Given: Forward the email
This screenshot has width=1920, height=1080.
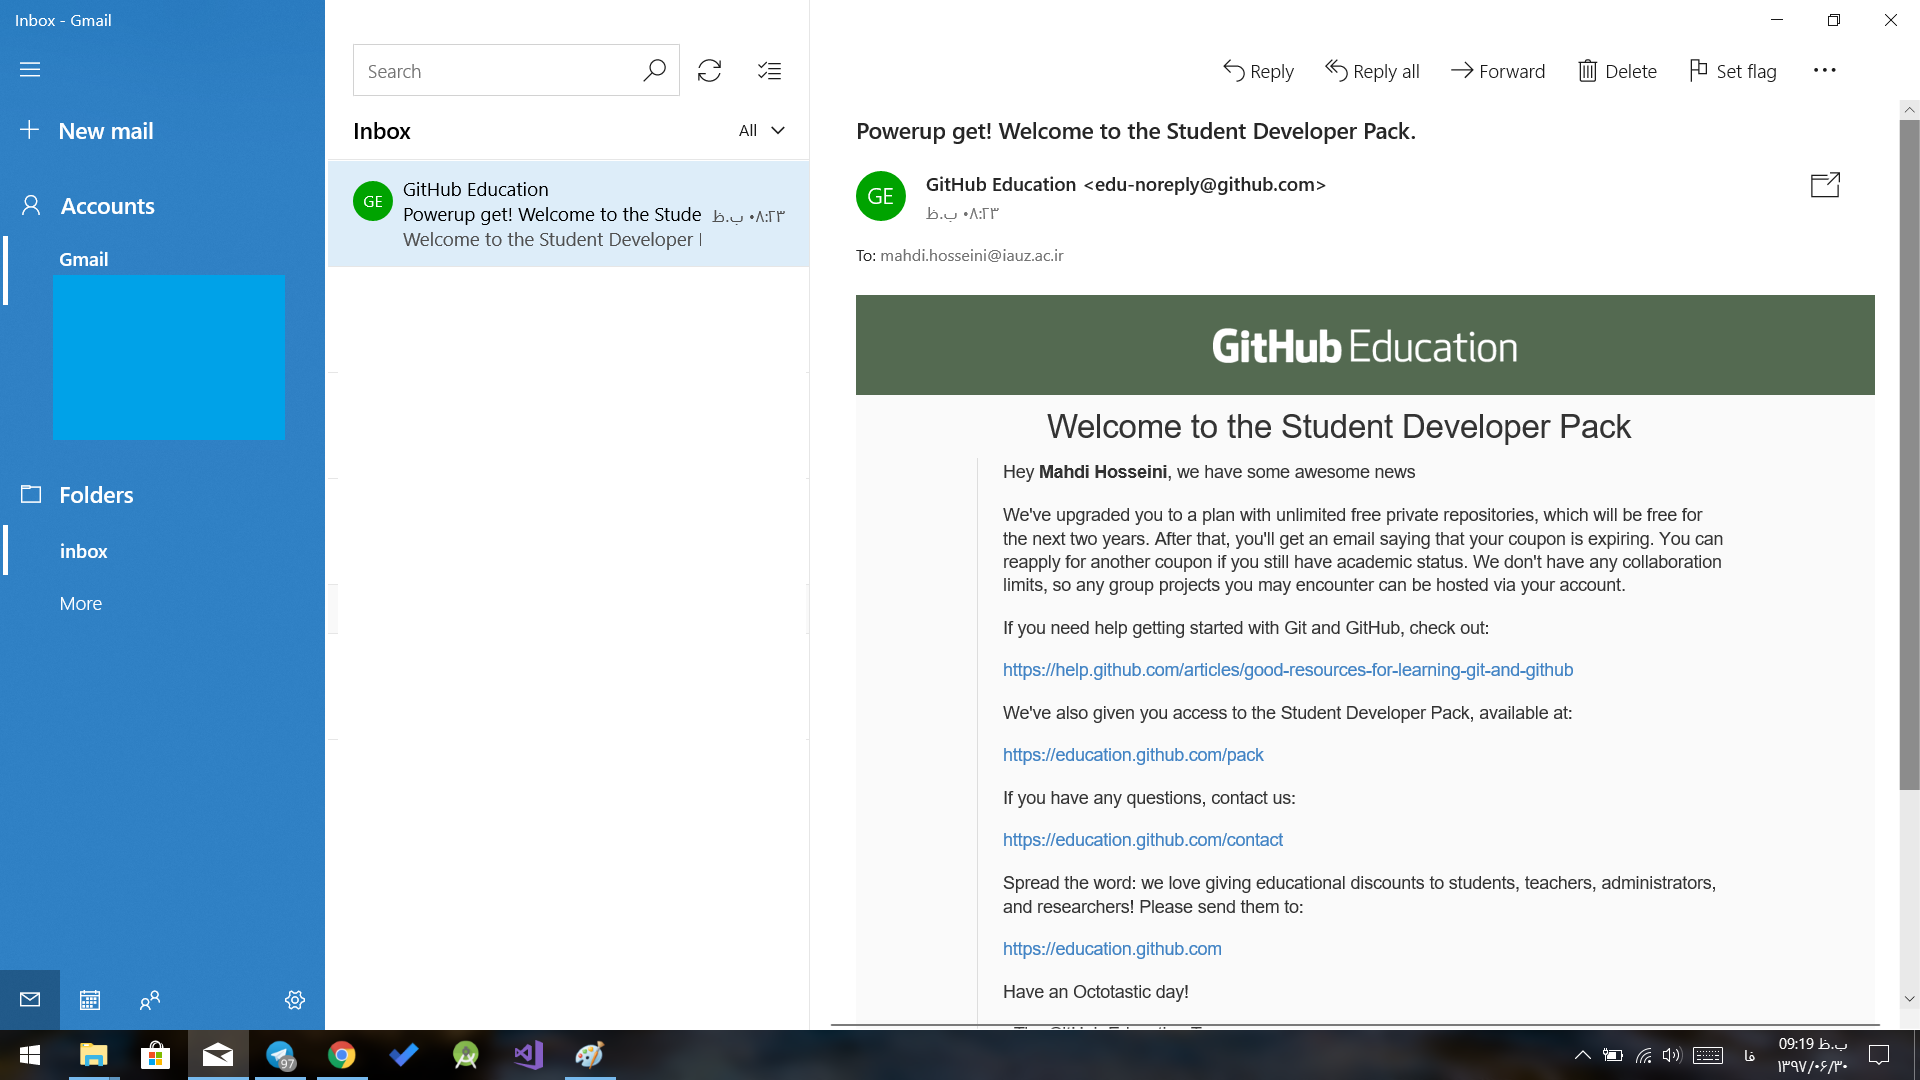Looking at the screenshot, I should 1497,70.
